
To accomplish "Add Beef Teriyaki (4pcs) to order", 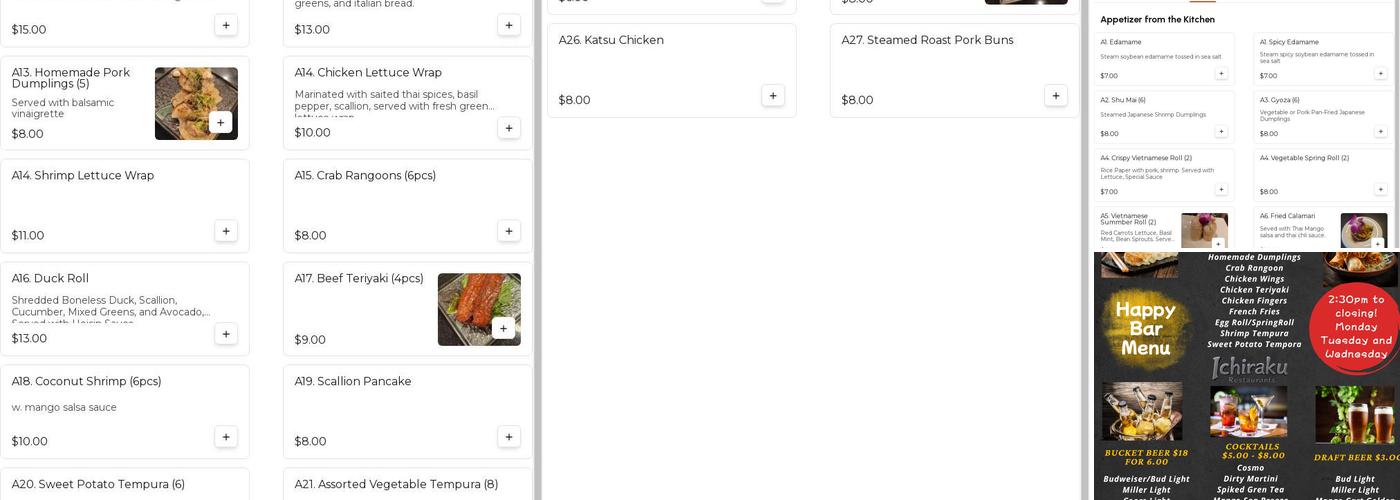I will click(x=503, y=328).
